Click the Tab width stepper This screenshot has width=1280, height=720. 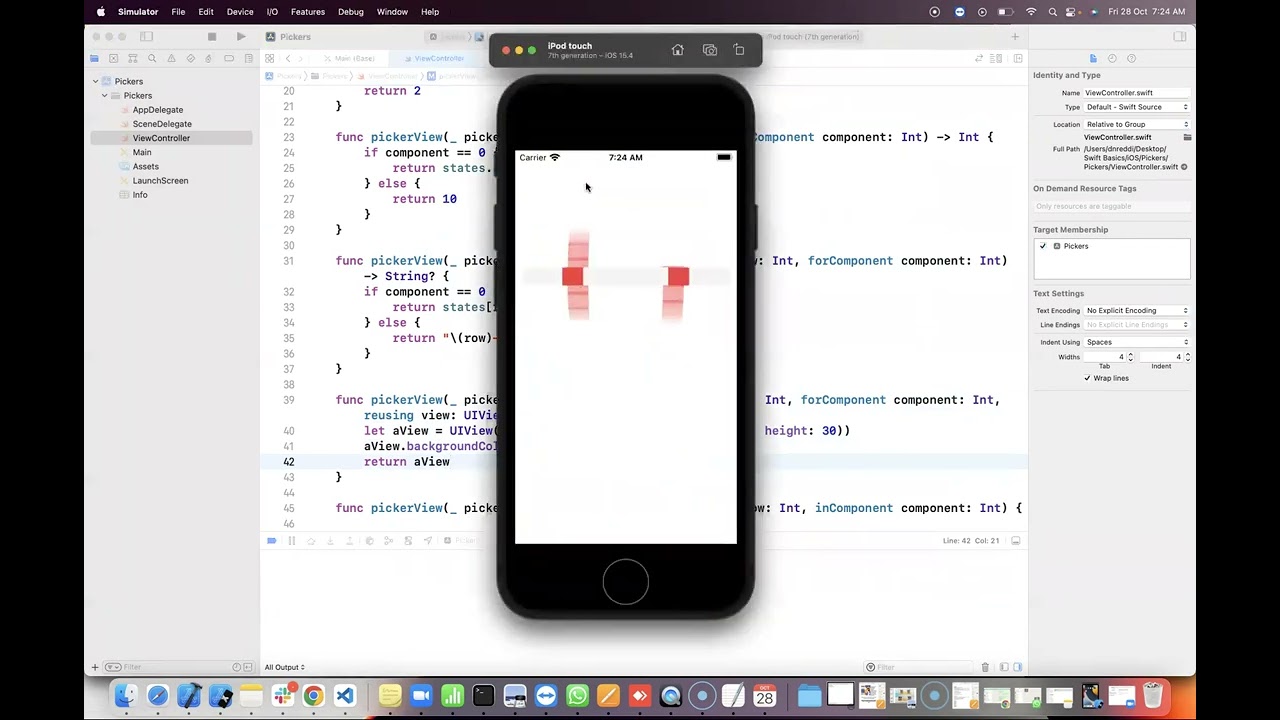[1131, 357]
